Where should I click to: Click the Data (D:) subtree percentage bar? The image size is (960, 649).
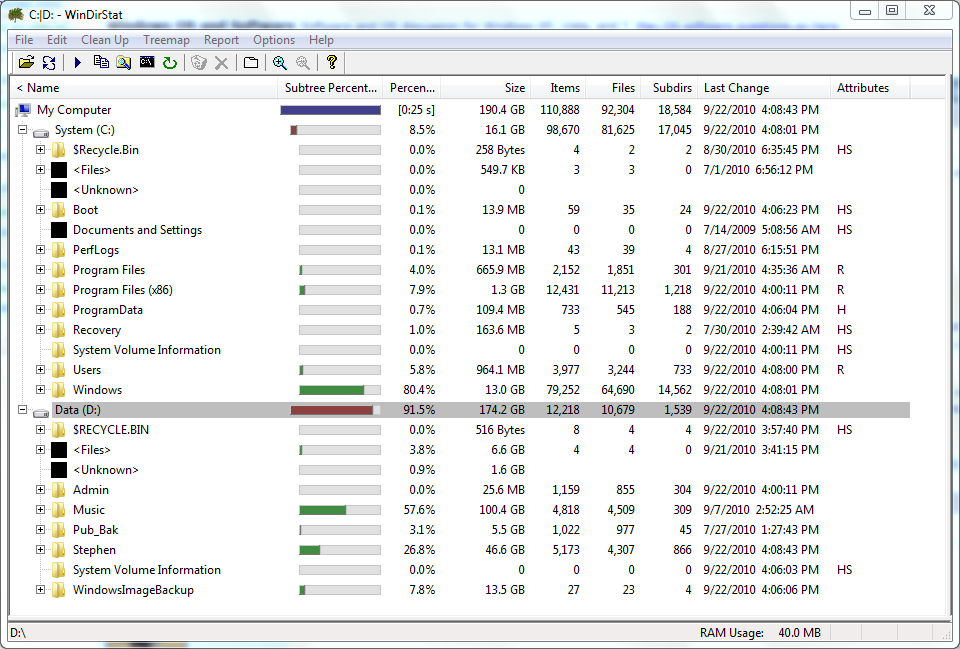tap(335, 410)
